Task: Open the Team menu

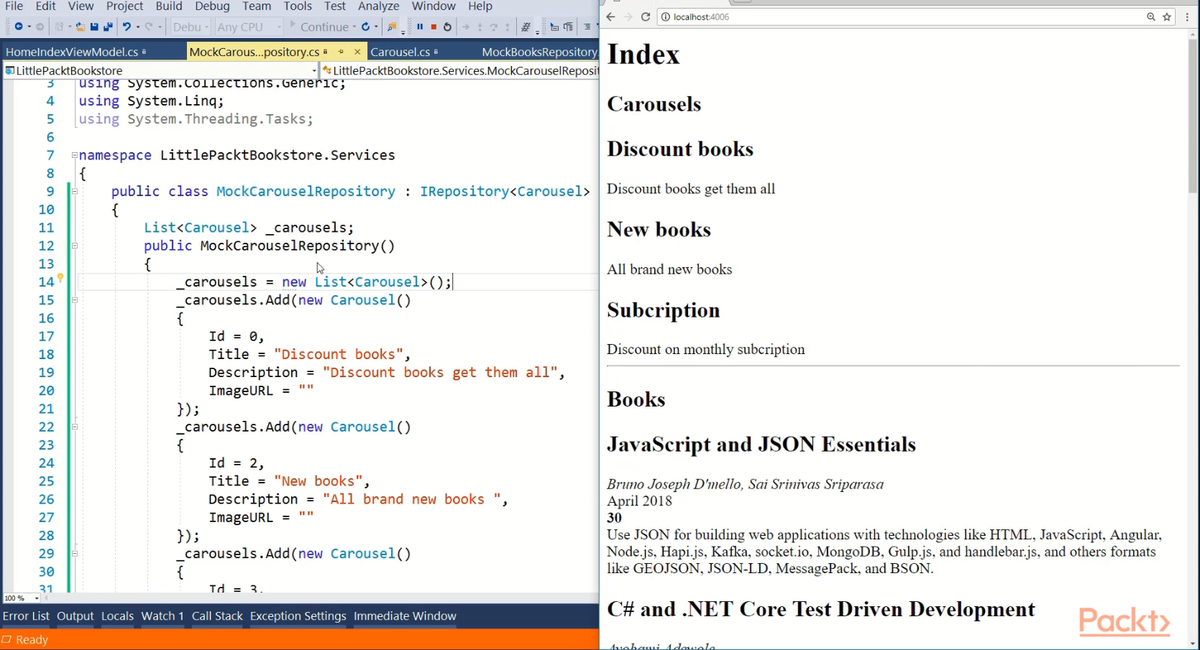Action: point(257,6)
